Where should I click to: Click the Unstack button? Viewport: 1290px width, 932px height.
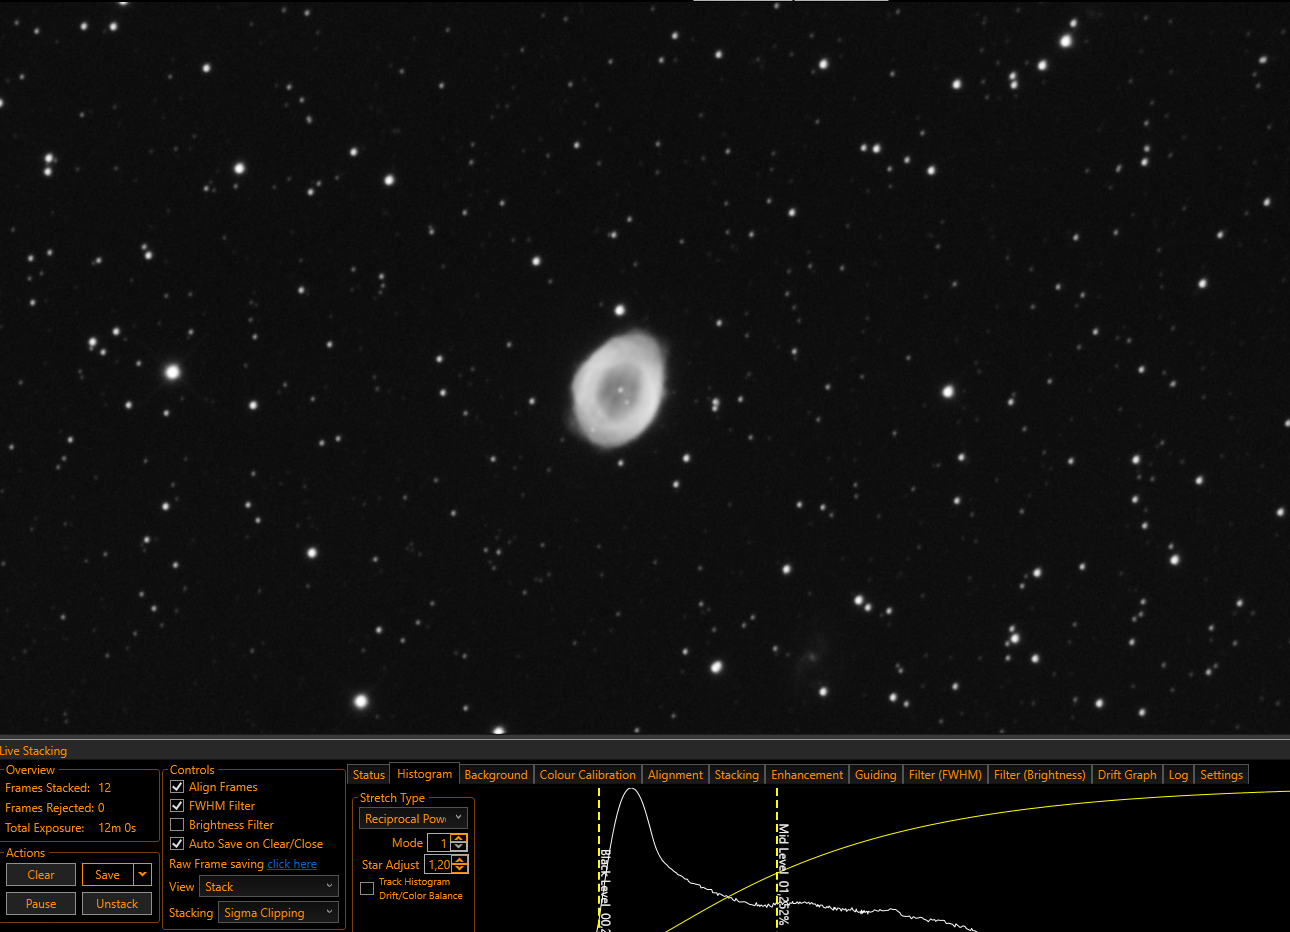[x=117, y=904]
